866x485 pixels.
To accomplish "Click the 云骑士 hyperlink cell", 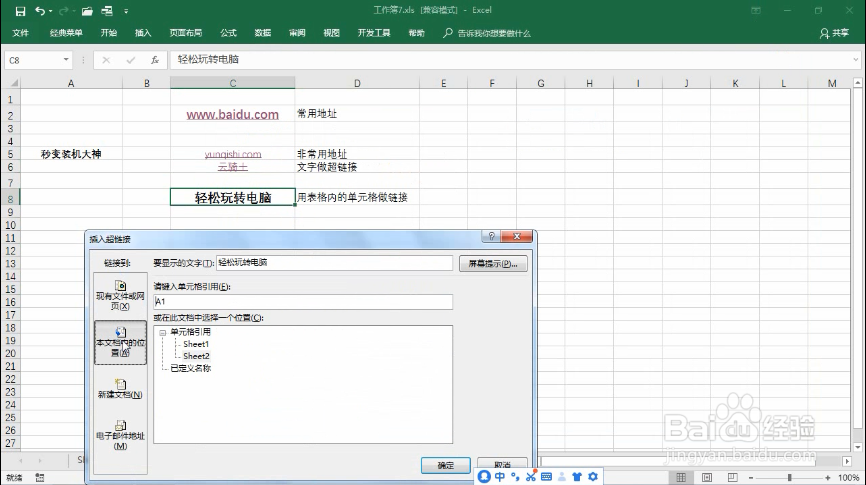I will pyautogui.click(x=233, y=167).
